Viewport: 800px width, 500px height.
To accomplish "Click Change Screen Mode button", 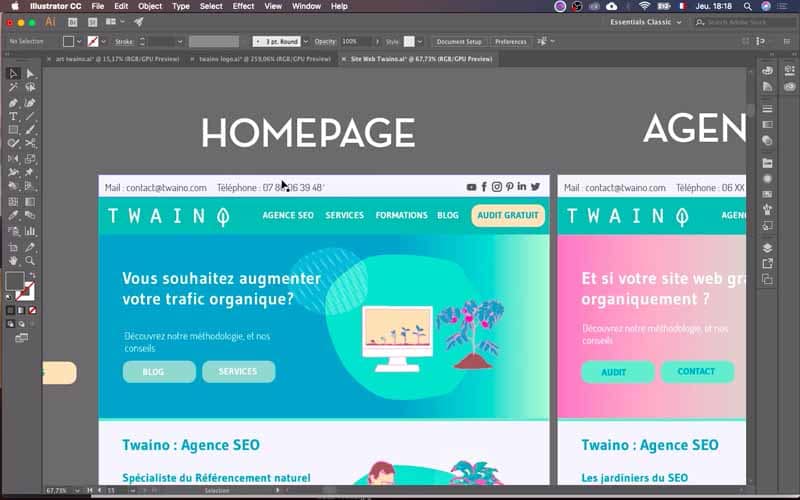I will 21,338.
